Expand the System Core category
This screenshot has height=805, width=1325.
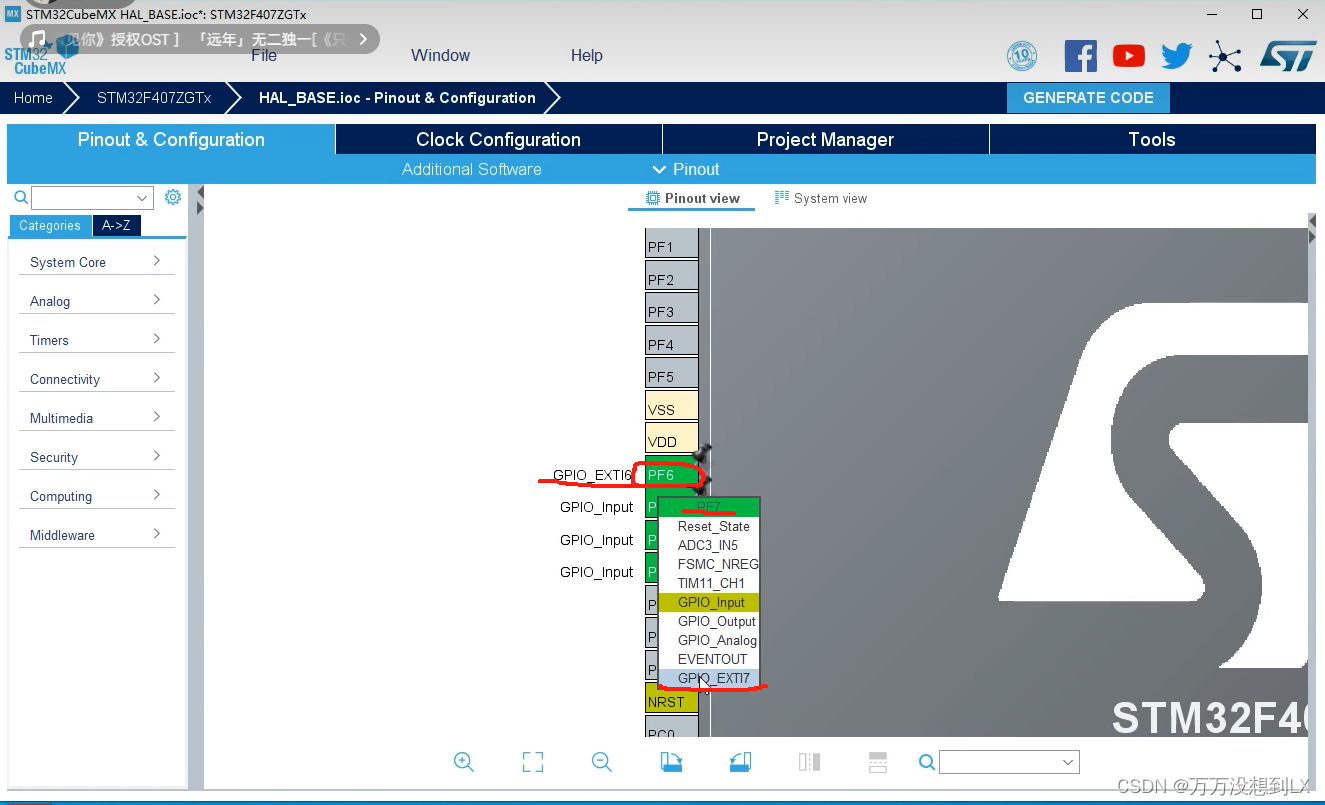(x=95, y=261)
